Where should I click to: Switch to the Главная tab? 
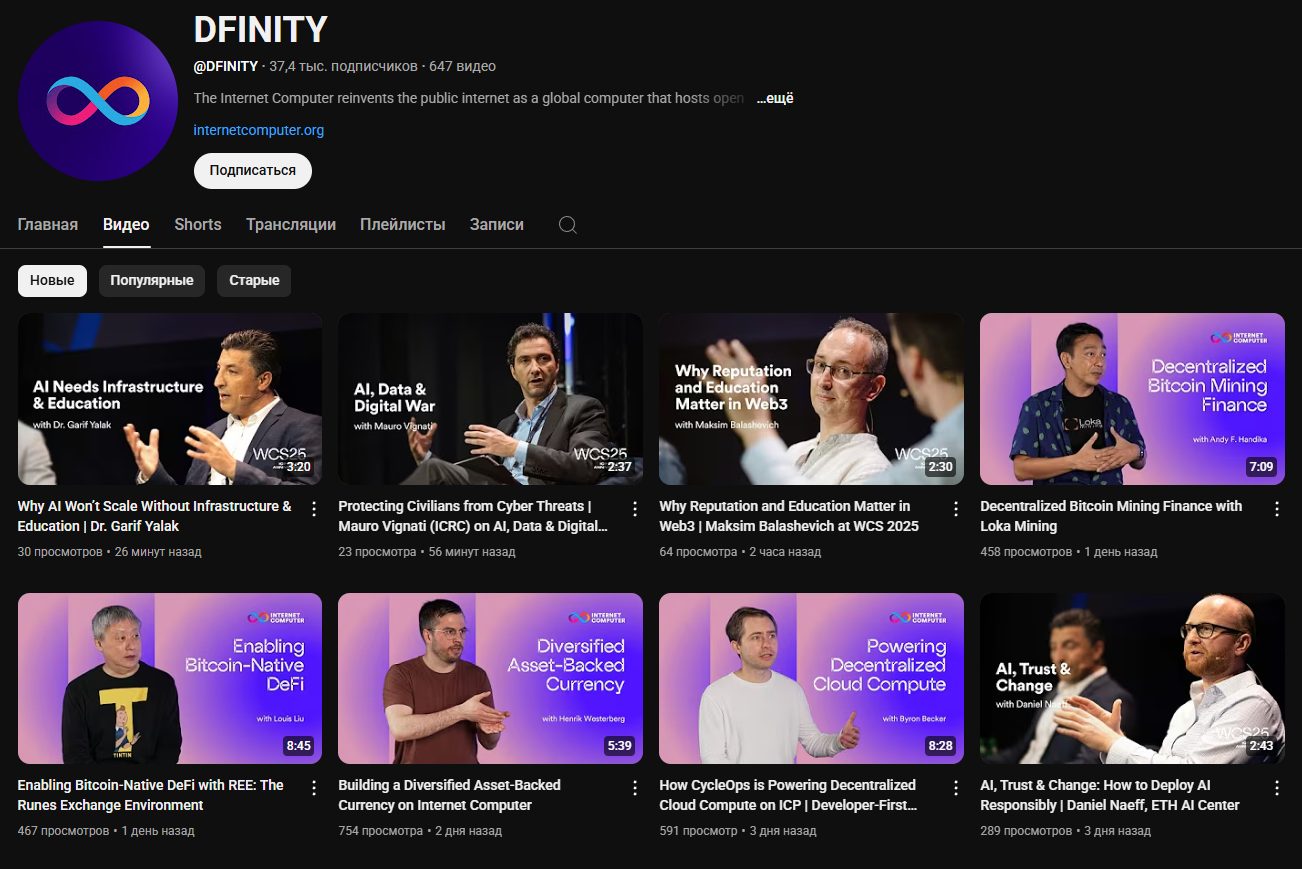click(x=48, y=225)
